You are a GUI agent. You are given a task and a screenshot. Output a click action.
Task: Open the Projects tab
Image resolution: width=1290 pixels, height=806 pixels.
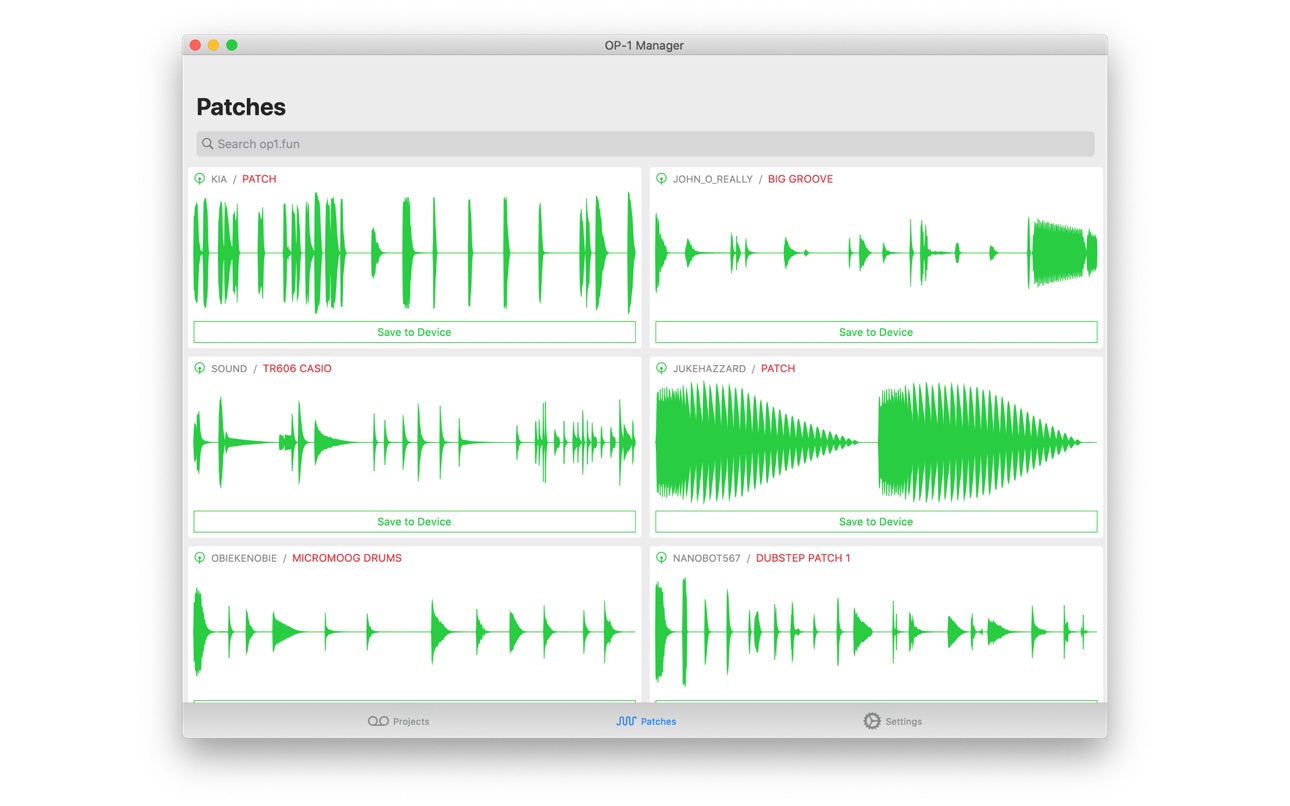(398, 721)
